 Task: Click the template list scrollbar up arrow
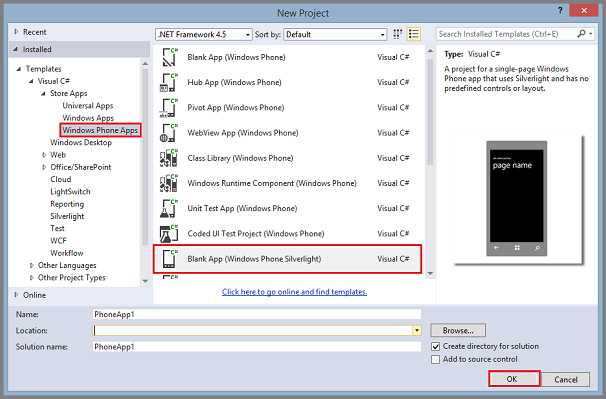430,51
